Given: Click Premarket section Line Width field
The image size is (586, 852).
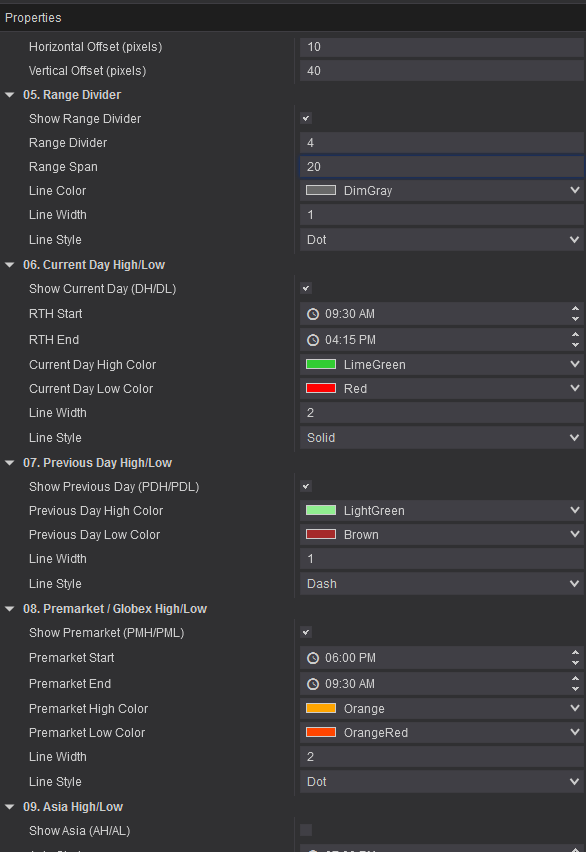Looking at the screenshot, I should [442, 756].
